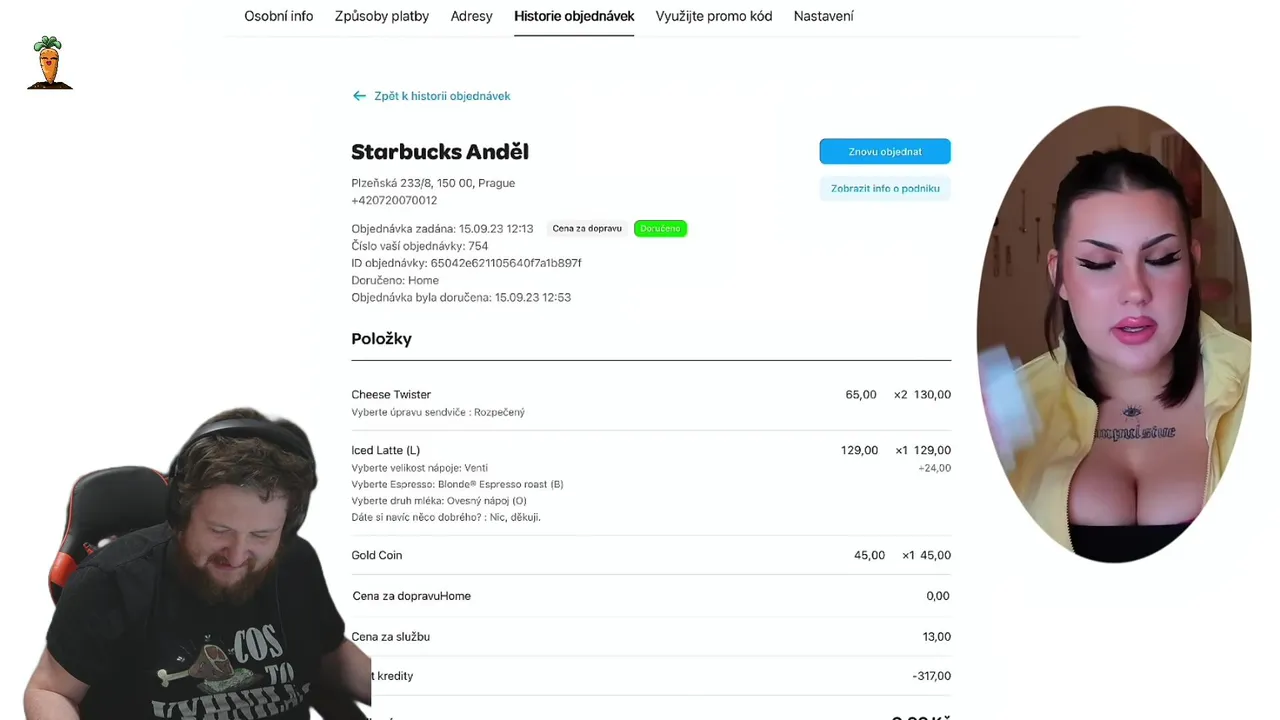Click the green Doručeno status badge
This screenshot has width=1280, height=720.
tap(660, 228)
